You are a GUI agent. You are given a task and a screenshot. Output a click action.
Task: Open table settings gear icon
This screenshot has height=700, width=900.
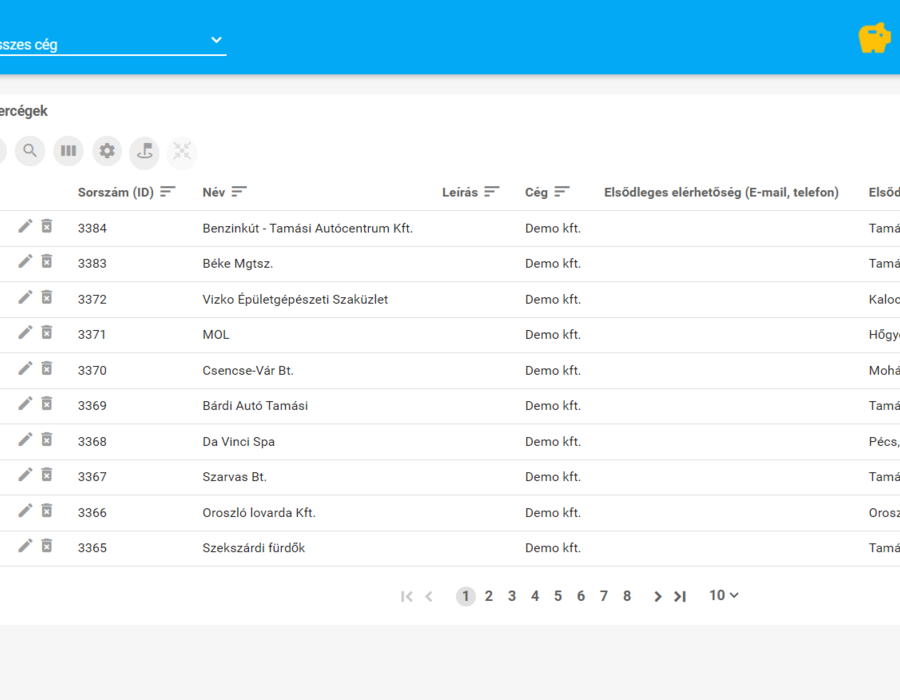coord(107,151)
